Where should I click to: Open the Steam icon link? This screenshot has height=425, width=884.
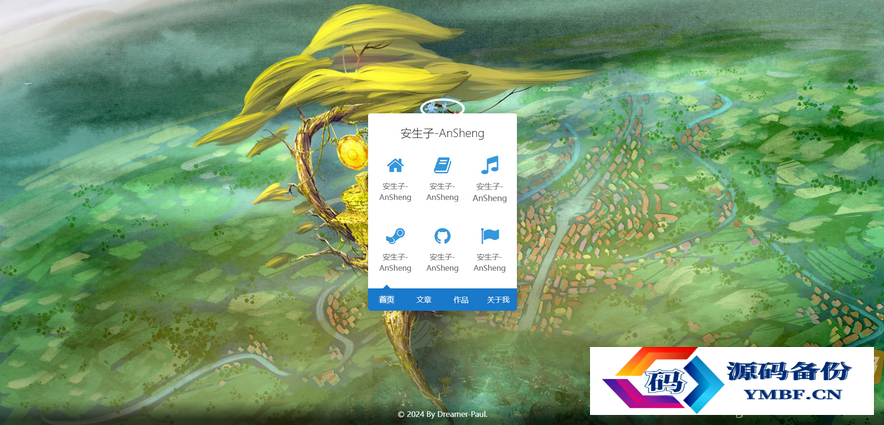(395, 236)
